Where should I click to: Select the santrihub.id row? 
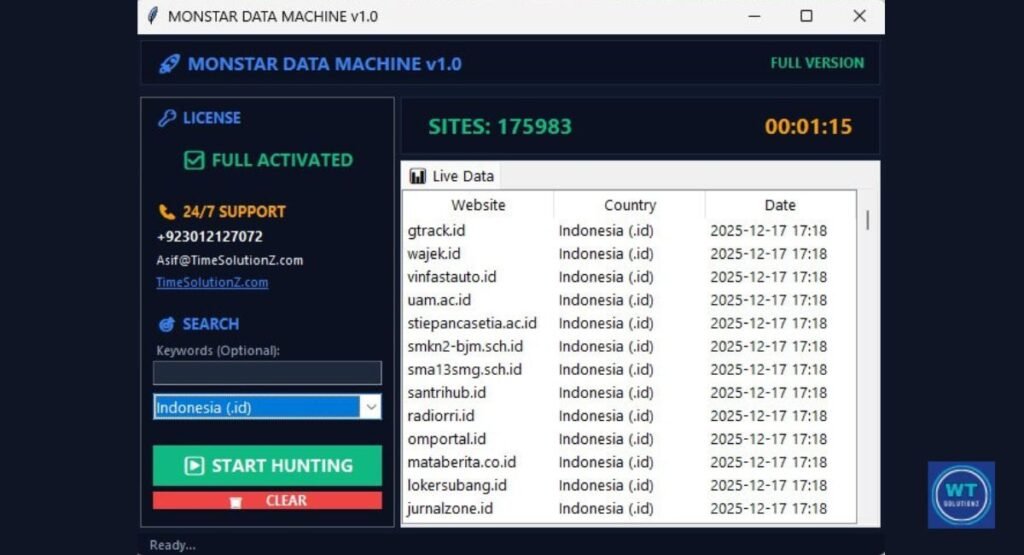(x=629, y=393)
